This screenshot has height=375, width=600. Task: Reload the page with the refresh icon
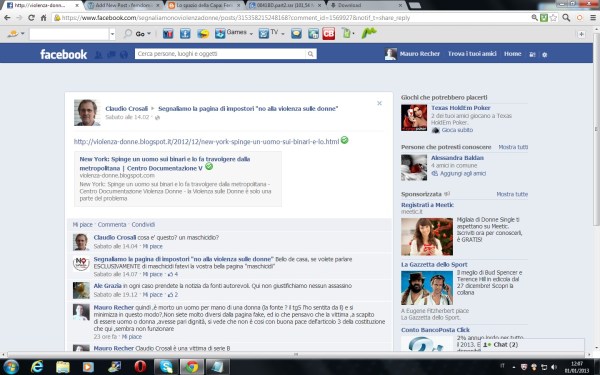pos(31,18)
